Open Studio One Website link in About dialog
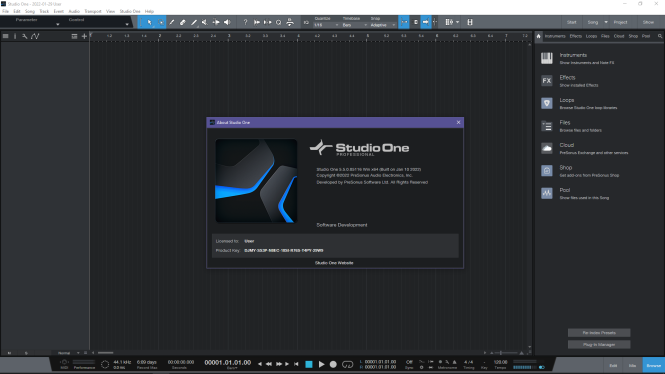This screenshot has height=374, width=665. 334,263
